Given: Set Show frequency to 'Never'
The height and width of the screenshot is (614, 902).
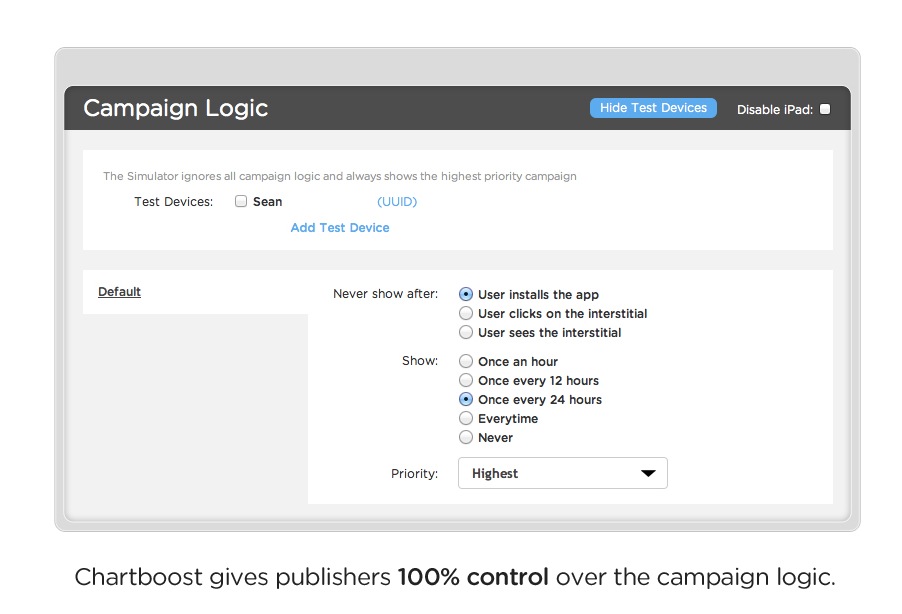Looking at the screenshot, I should pos(466,438).
